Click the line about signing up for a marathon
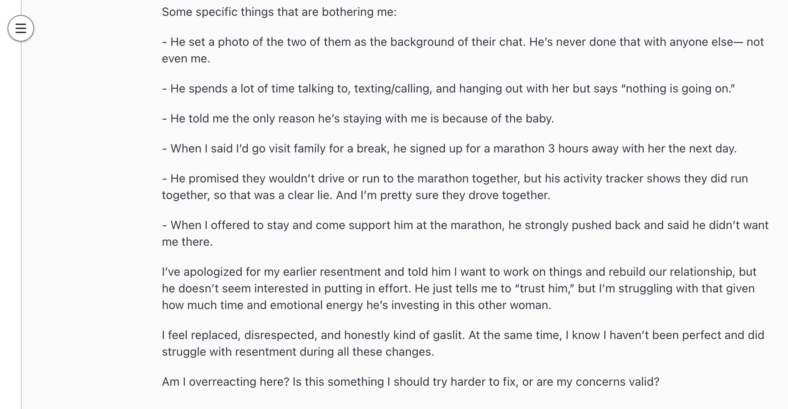The image size is (788, 409). [449, 149]
